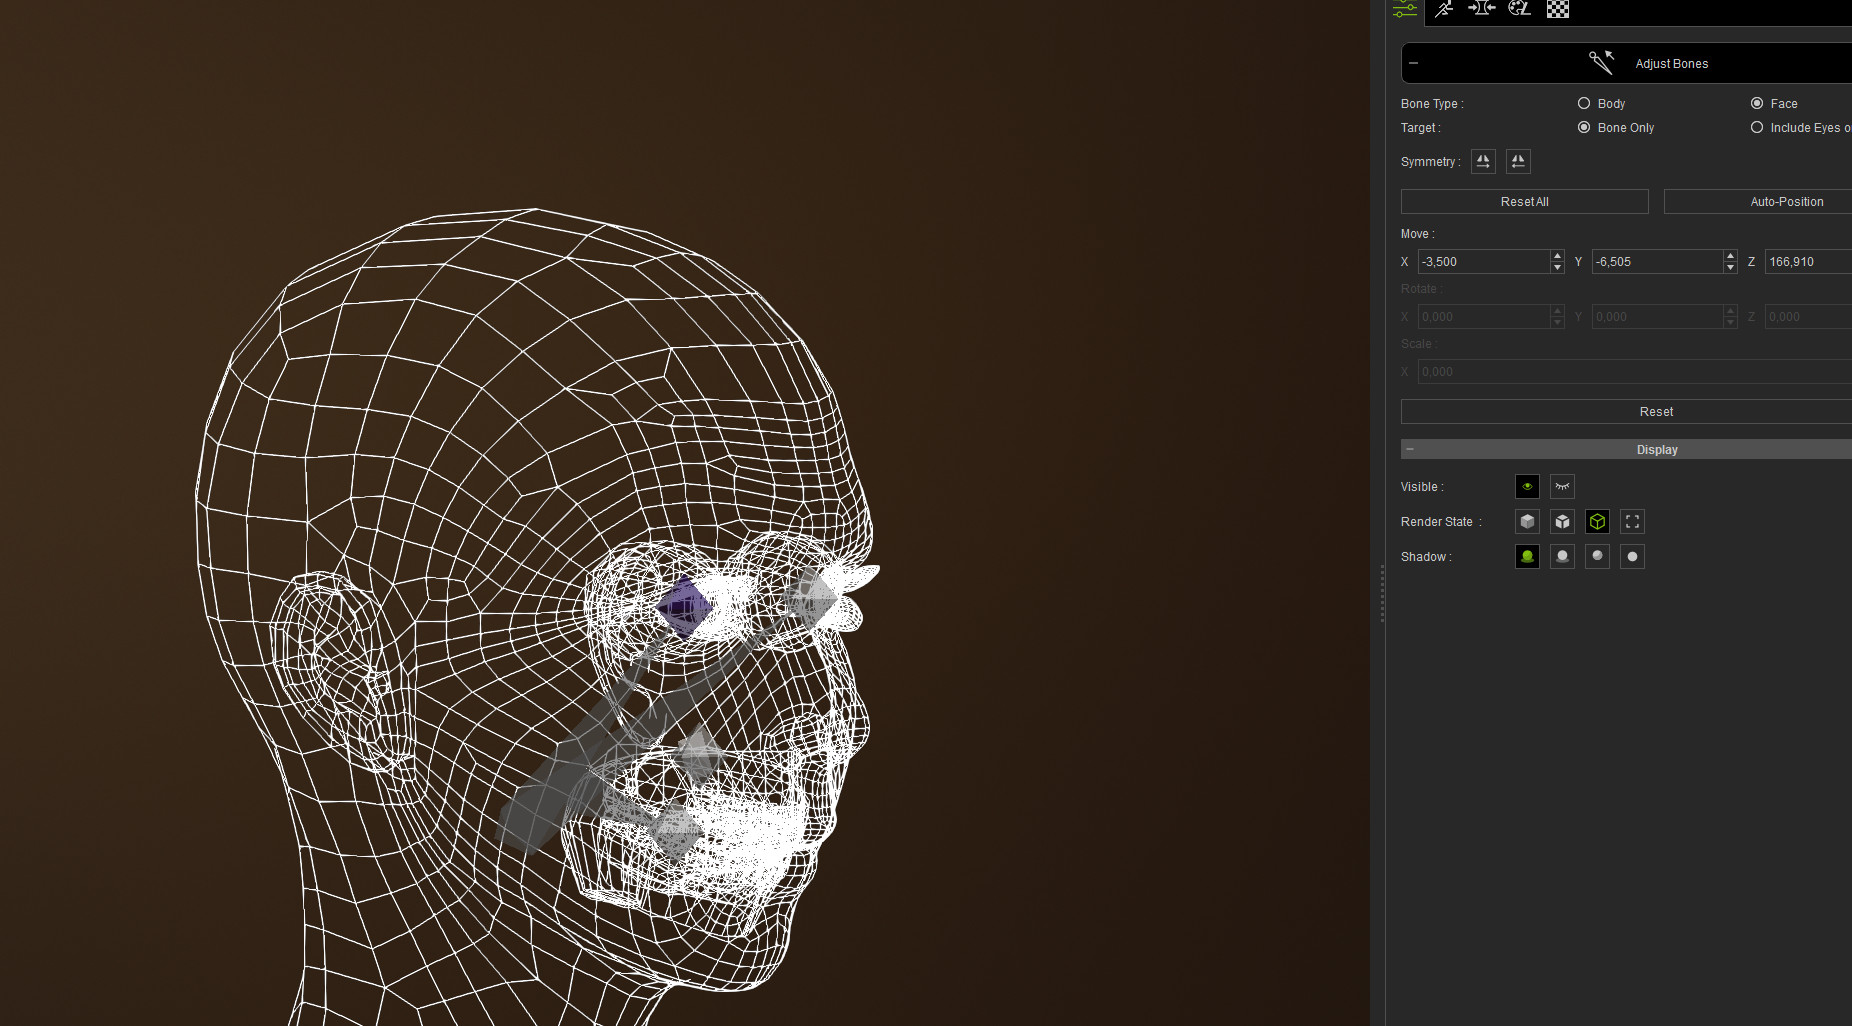The image size is (1852, 1026).
Task: Mirror symmetry left to right
Action: click(1483, 161)
